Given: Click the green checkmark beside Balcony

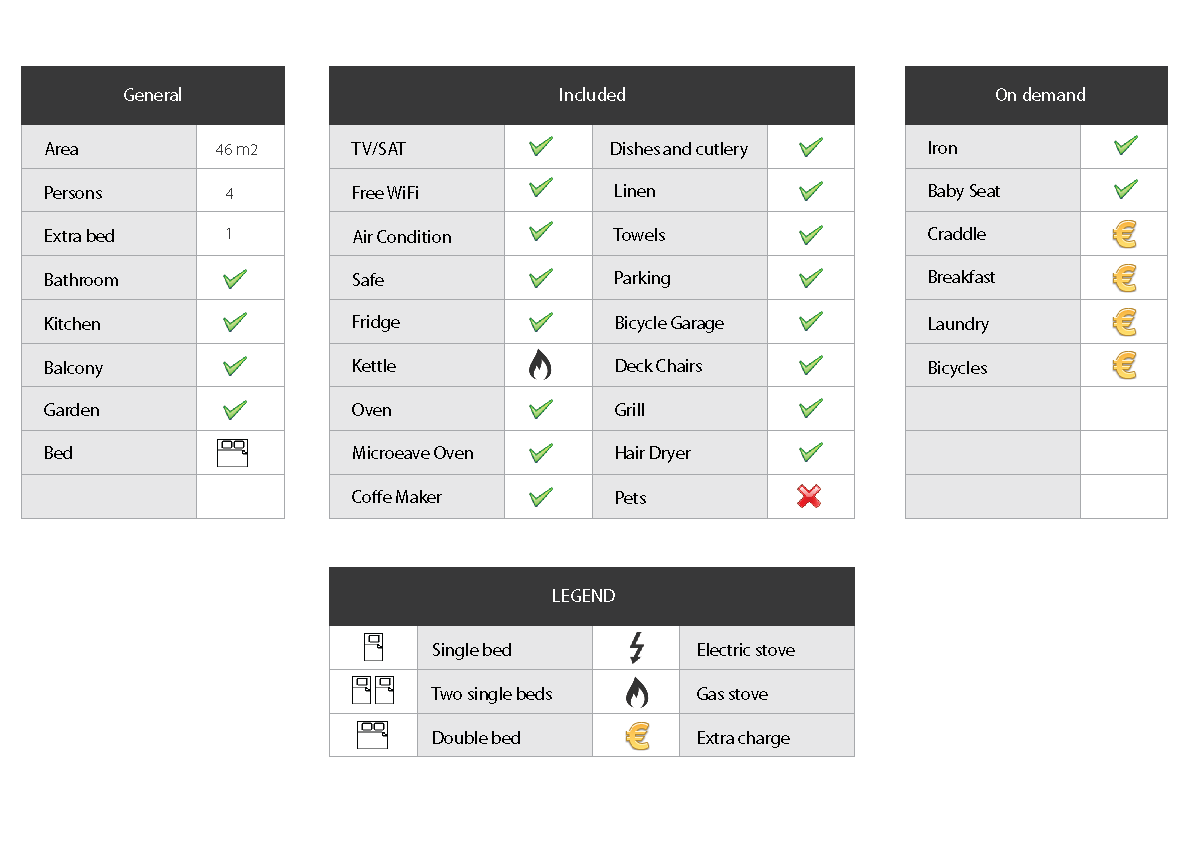Looking at the screenshot, I should pos(235,367).
